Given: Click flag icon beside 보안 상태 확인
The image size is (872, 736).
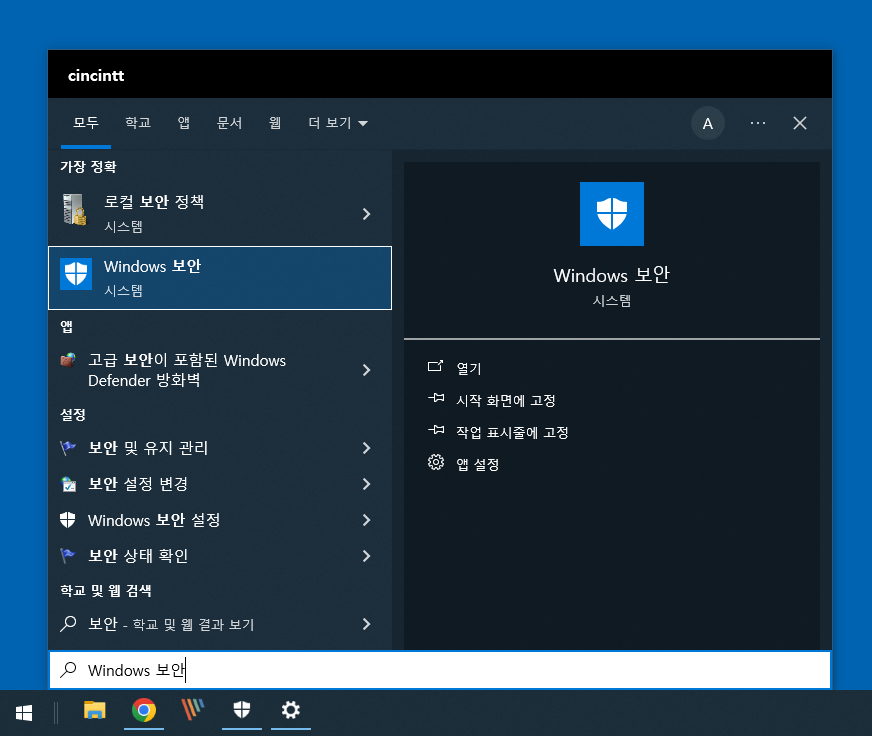Looking at the screenshot, I should (68, 555).
